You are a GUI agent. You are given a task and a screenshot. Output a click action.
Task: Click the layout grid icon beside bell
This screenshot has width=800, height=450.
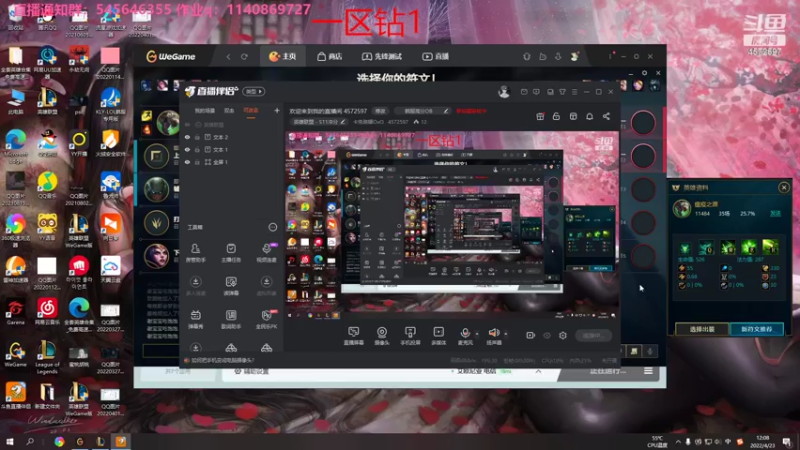pos(573,116)
